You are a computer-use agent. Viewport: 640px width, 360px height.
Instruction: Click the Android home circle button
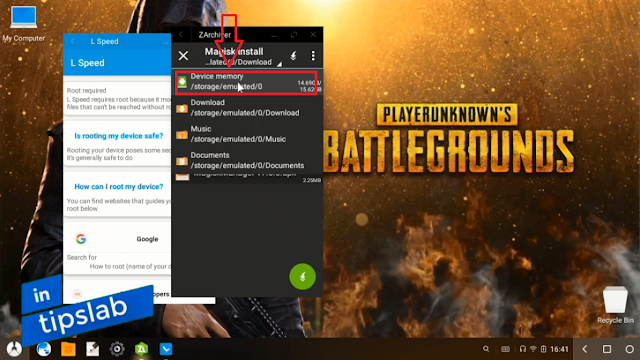tap(629, 349)
